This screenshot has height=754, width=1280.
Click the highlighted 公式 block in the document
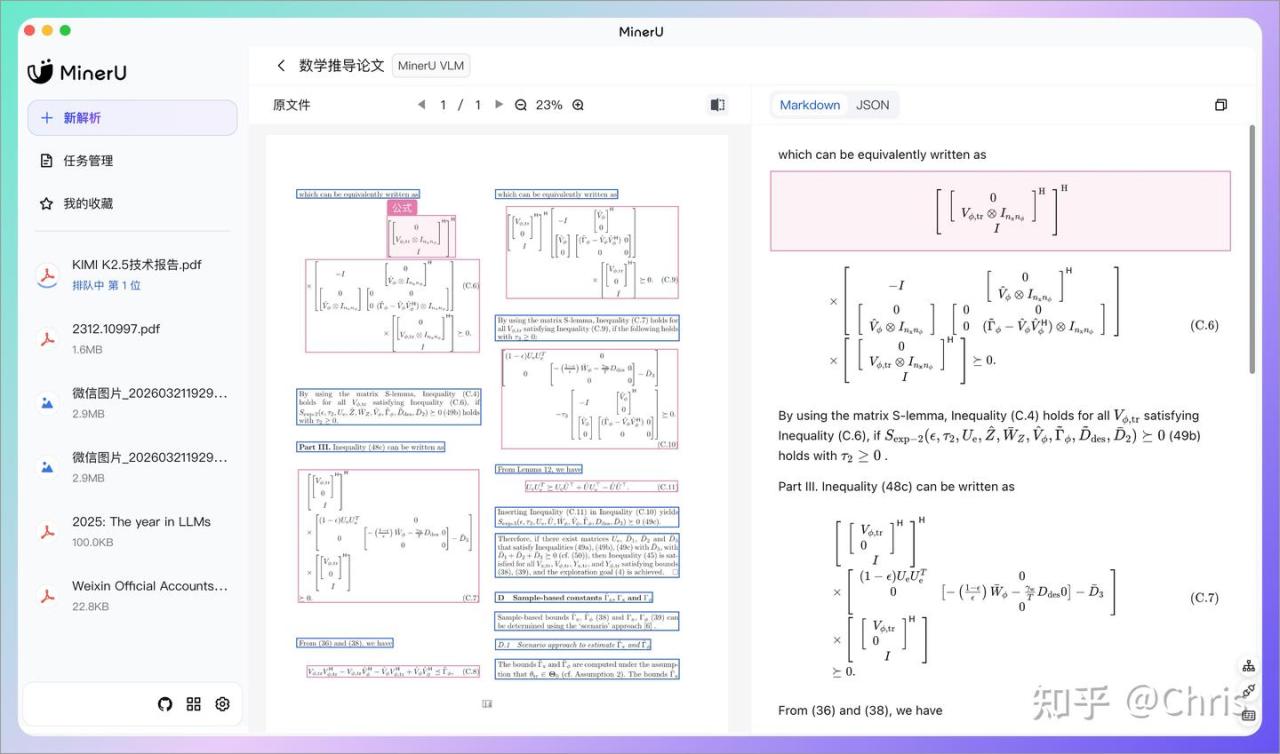[x=421, y=238]
